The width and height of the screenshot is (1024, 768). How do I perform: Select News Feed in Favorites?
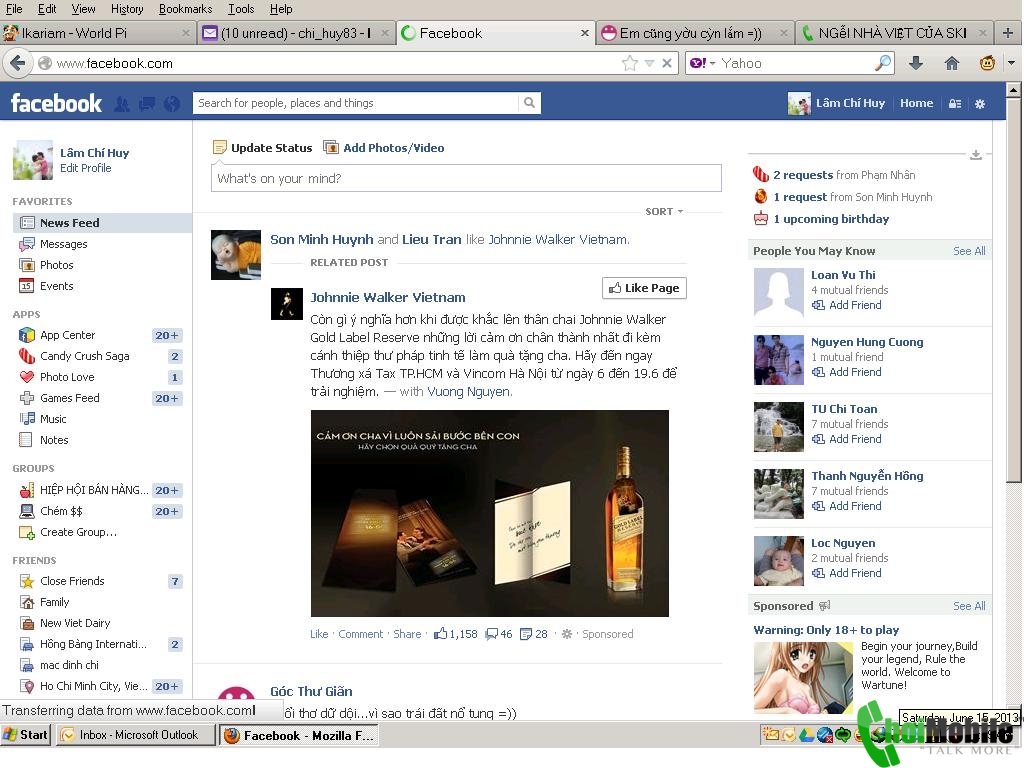point(102,223)
